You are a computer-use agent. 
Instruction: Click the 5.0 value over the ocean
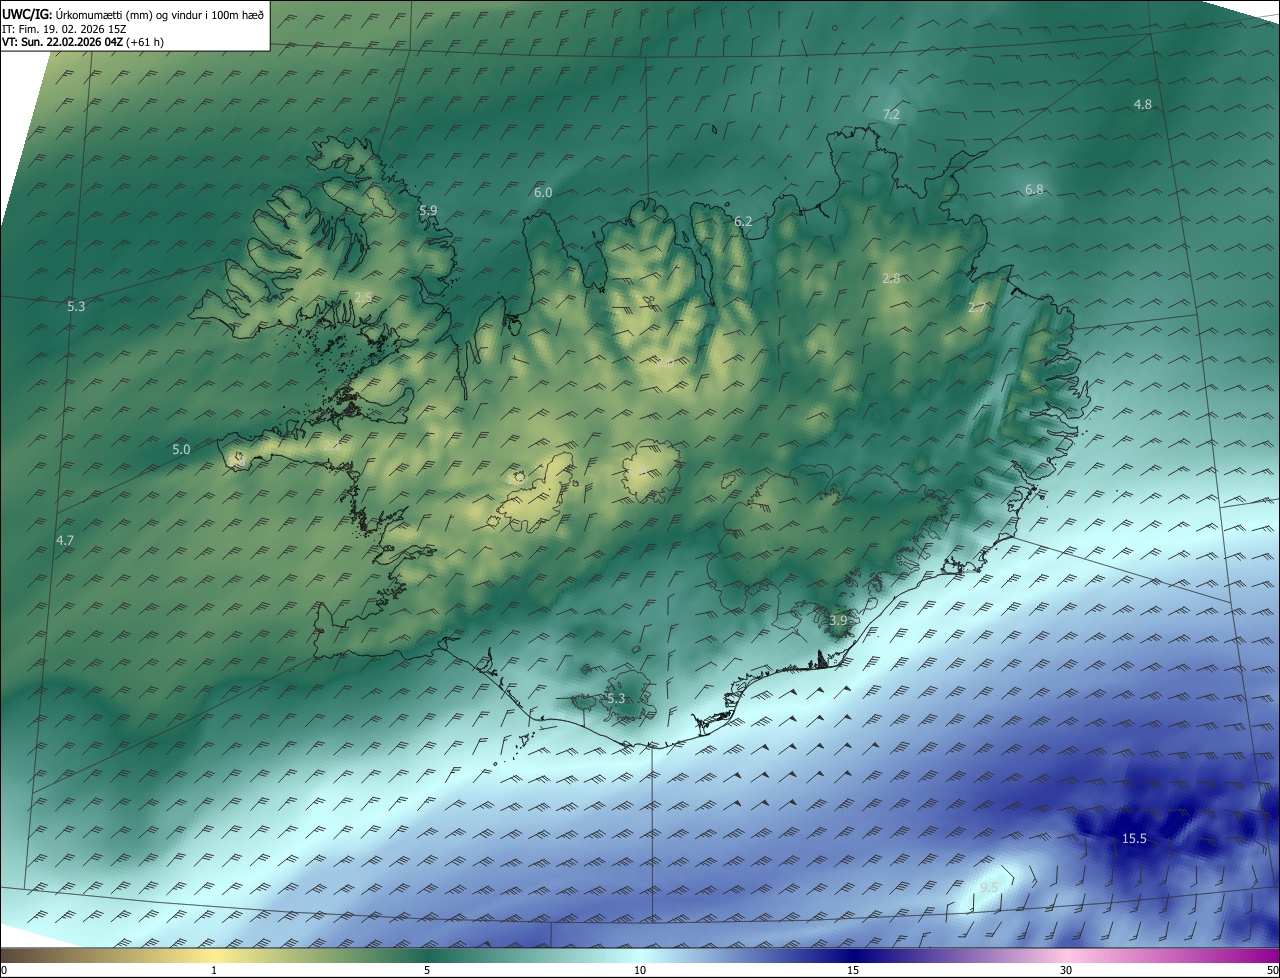click(181, 449)
